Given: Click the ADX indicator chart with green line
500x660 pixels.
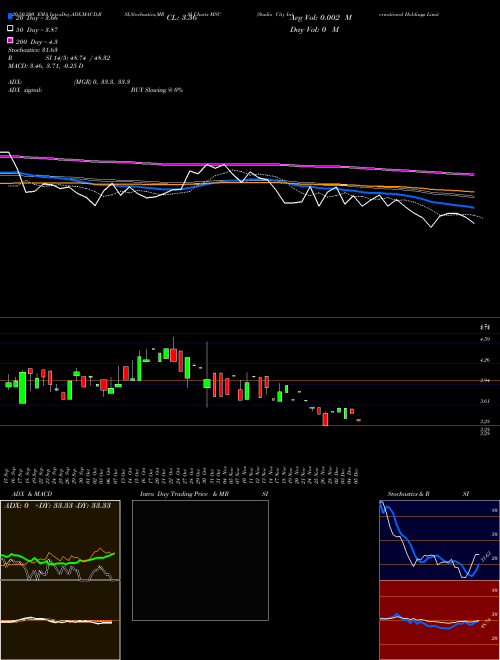Looking at the screenshot, I should click(60, 540).
